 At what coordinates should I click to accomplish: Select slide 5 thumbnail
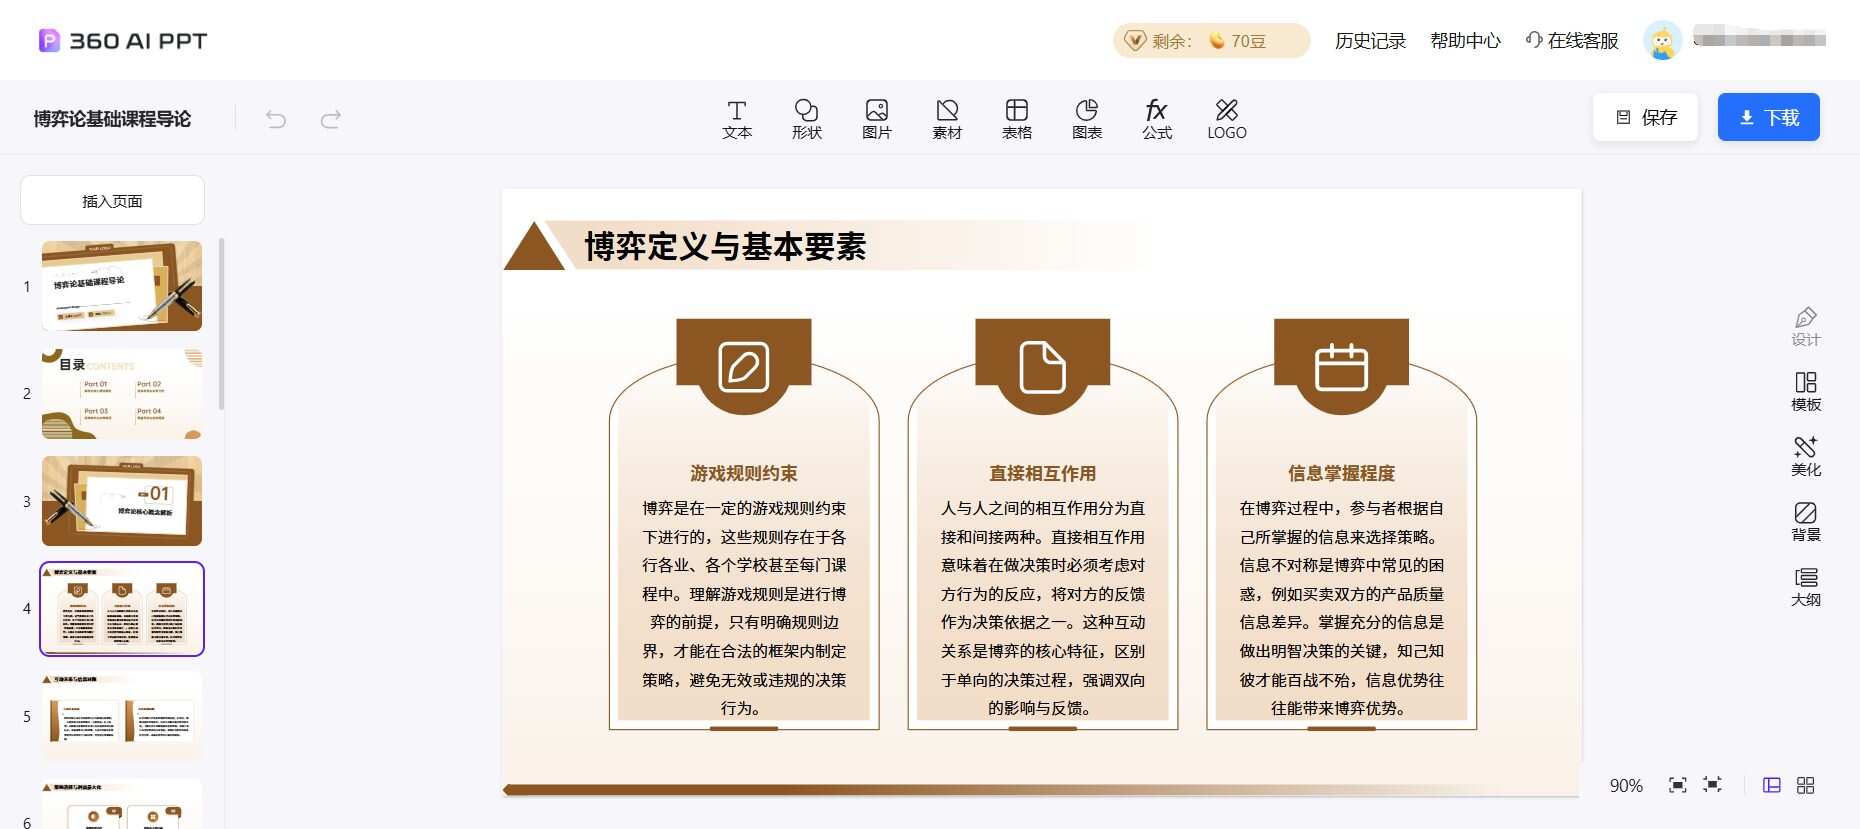coord(122,716)
